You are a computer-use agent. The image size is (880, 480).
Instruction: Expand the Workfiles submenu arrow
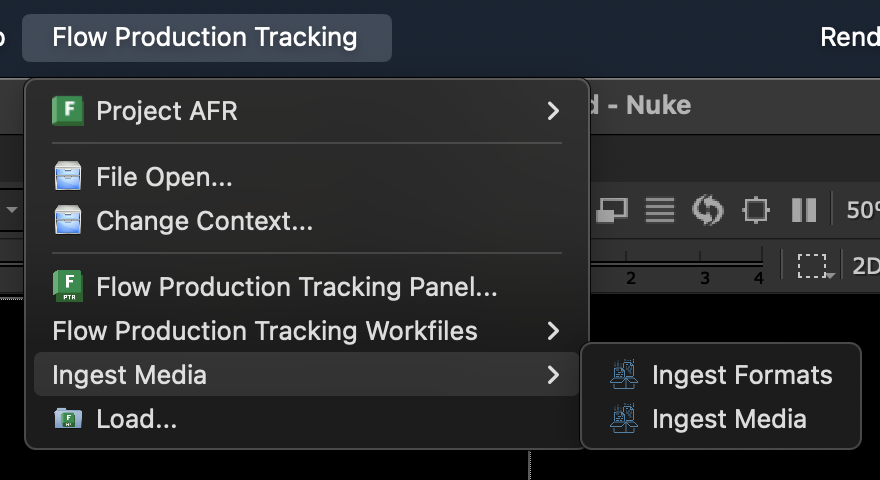click(x=553, y=330)
